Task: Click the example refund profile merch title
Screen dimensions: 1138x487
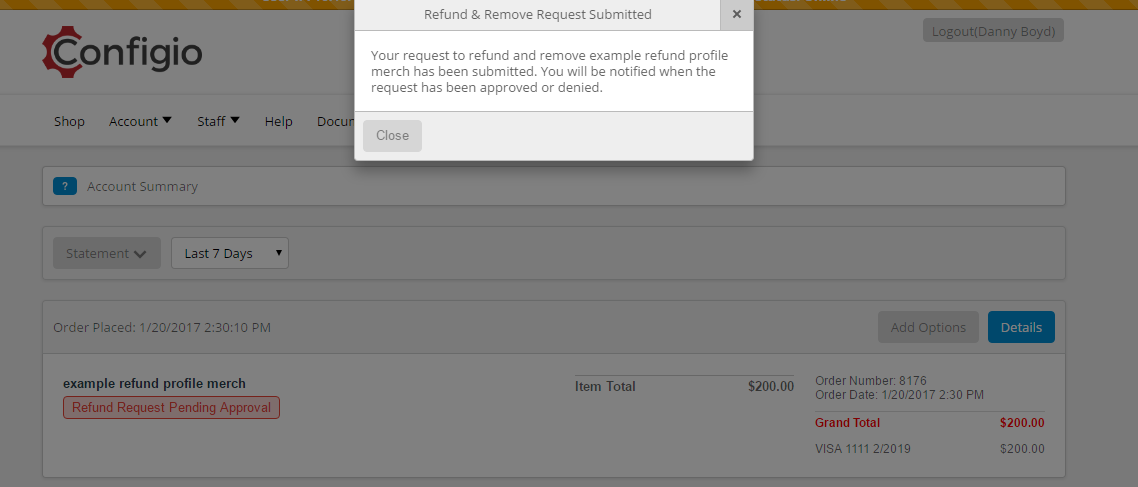Action: pos(155,383)
